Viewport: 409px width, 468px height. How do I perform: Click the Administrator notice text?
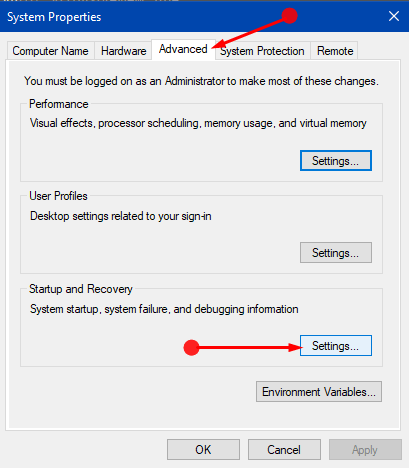pos(201,81)
